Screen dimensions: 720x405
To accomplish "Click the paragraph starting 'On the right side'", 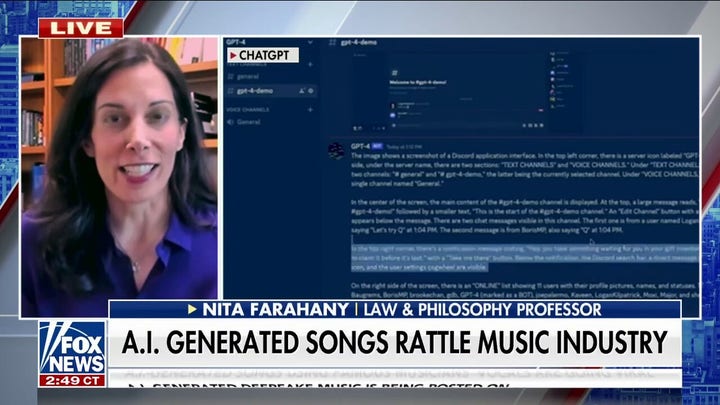I will pyautogui.click(x=525, y=290).
